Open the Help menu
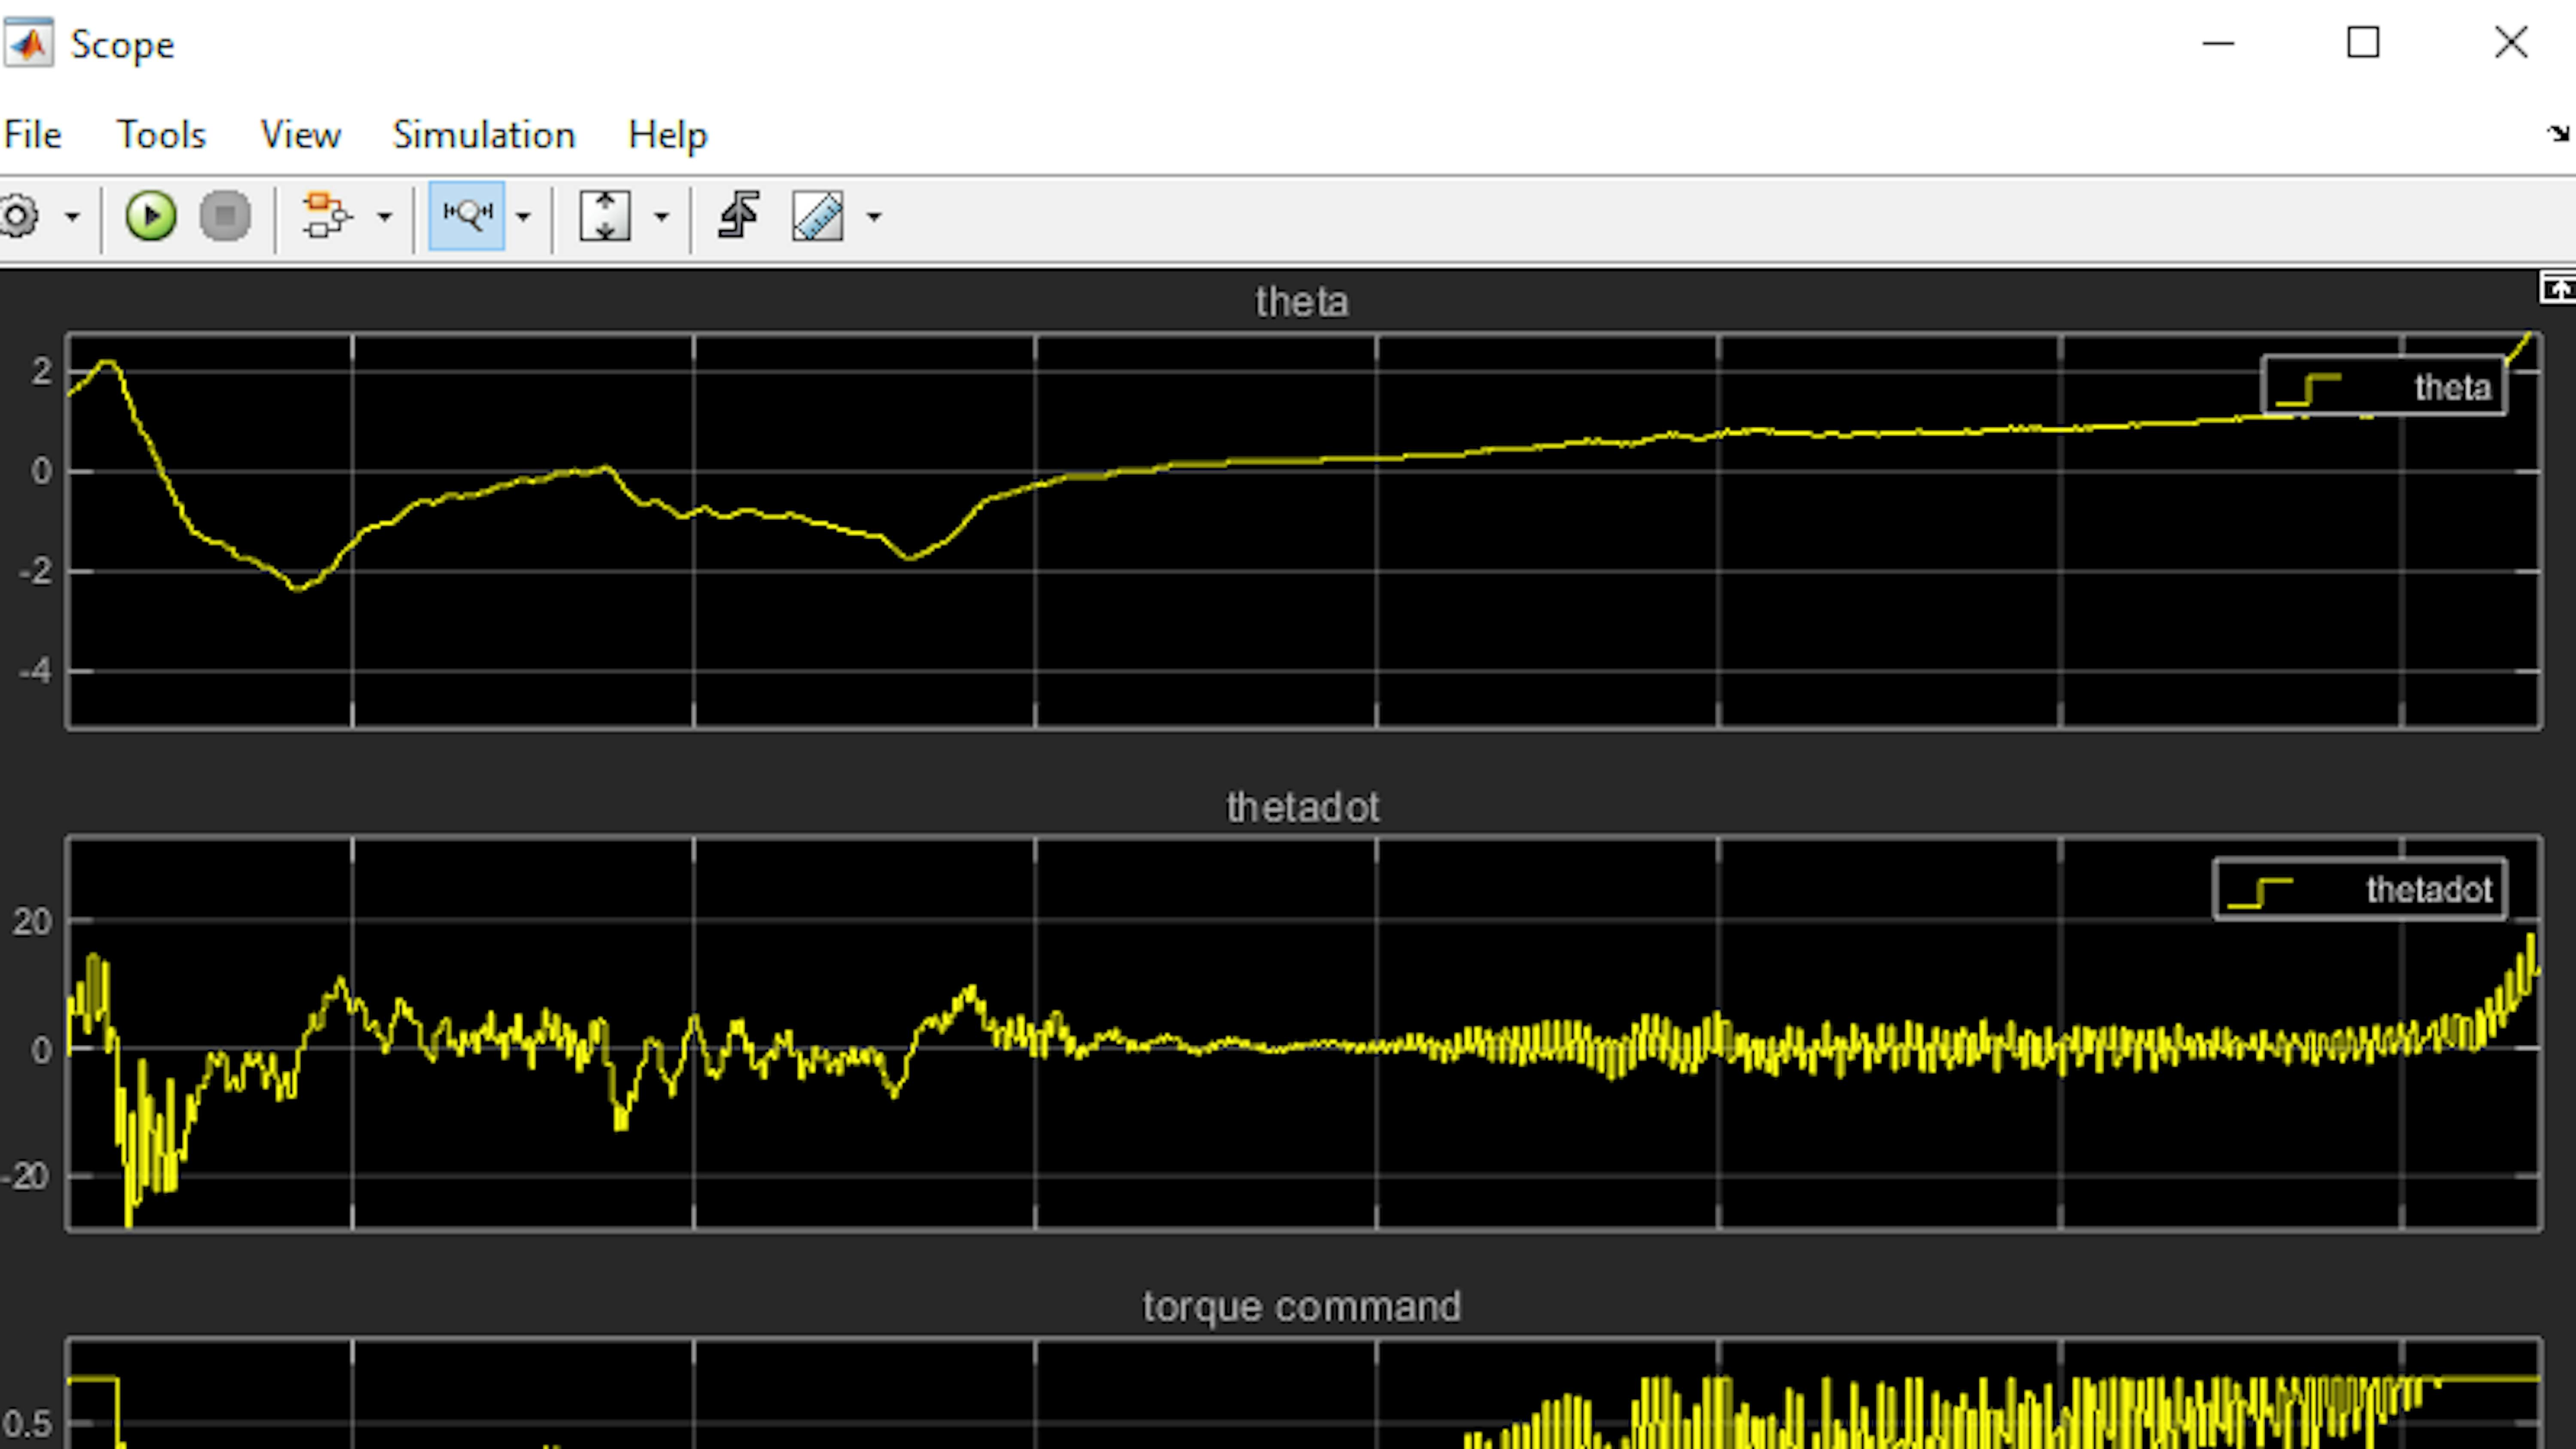The width and height of the screenshot is (2576, 1449). point(667,135)
